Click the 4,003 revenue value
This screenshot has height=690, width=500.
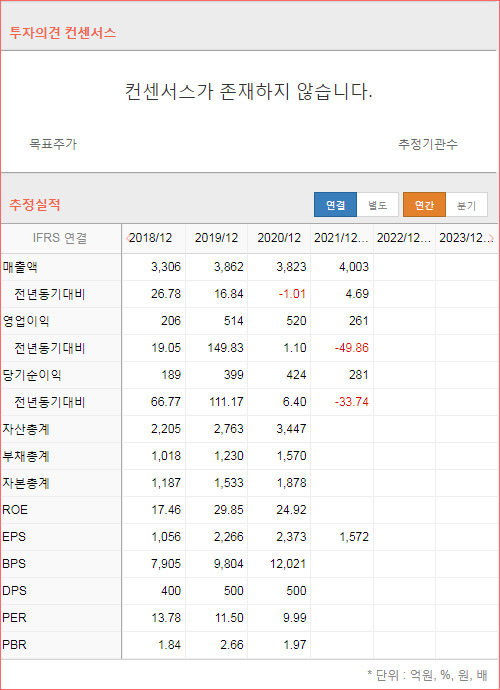coord(354,267)
